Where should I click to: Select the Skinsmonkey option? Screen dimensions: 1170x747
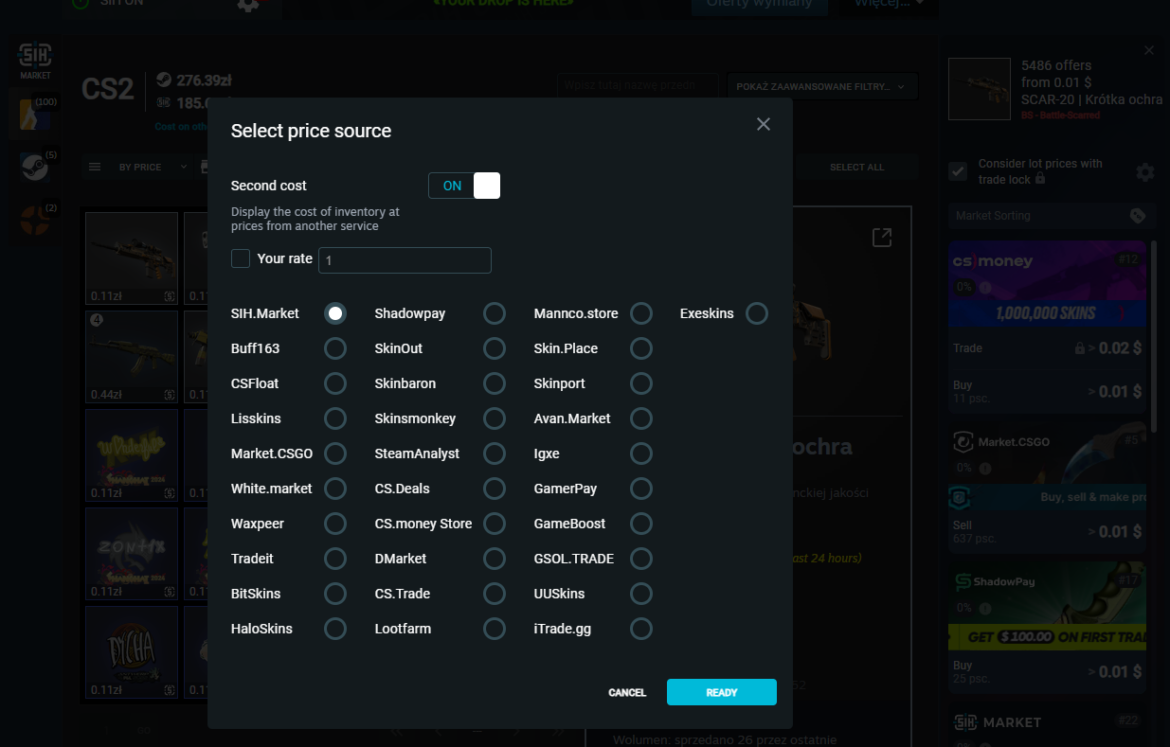[x=494, y=419]
